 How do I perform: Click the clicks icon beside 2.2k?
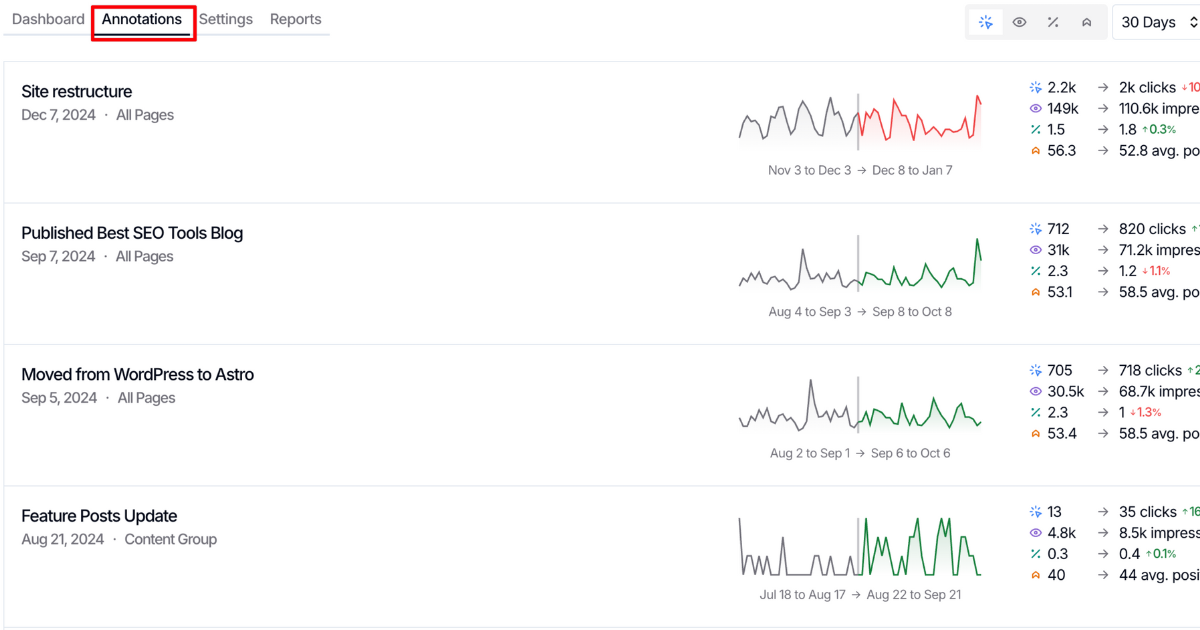1036,87
